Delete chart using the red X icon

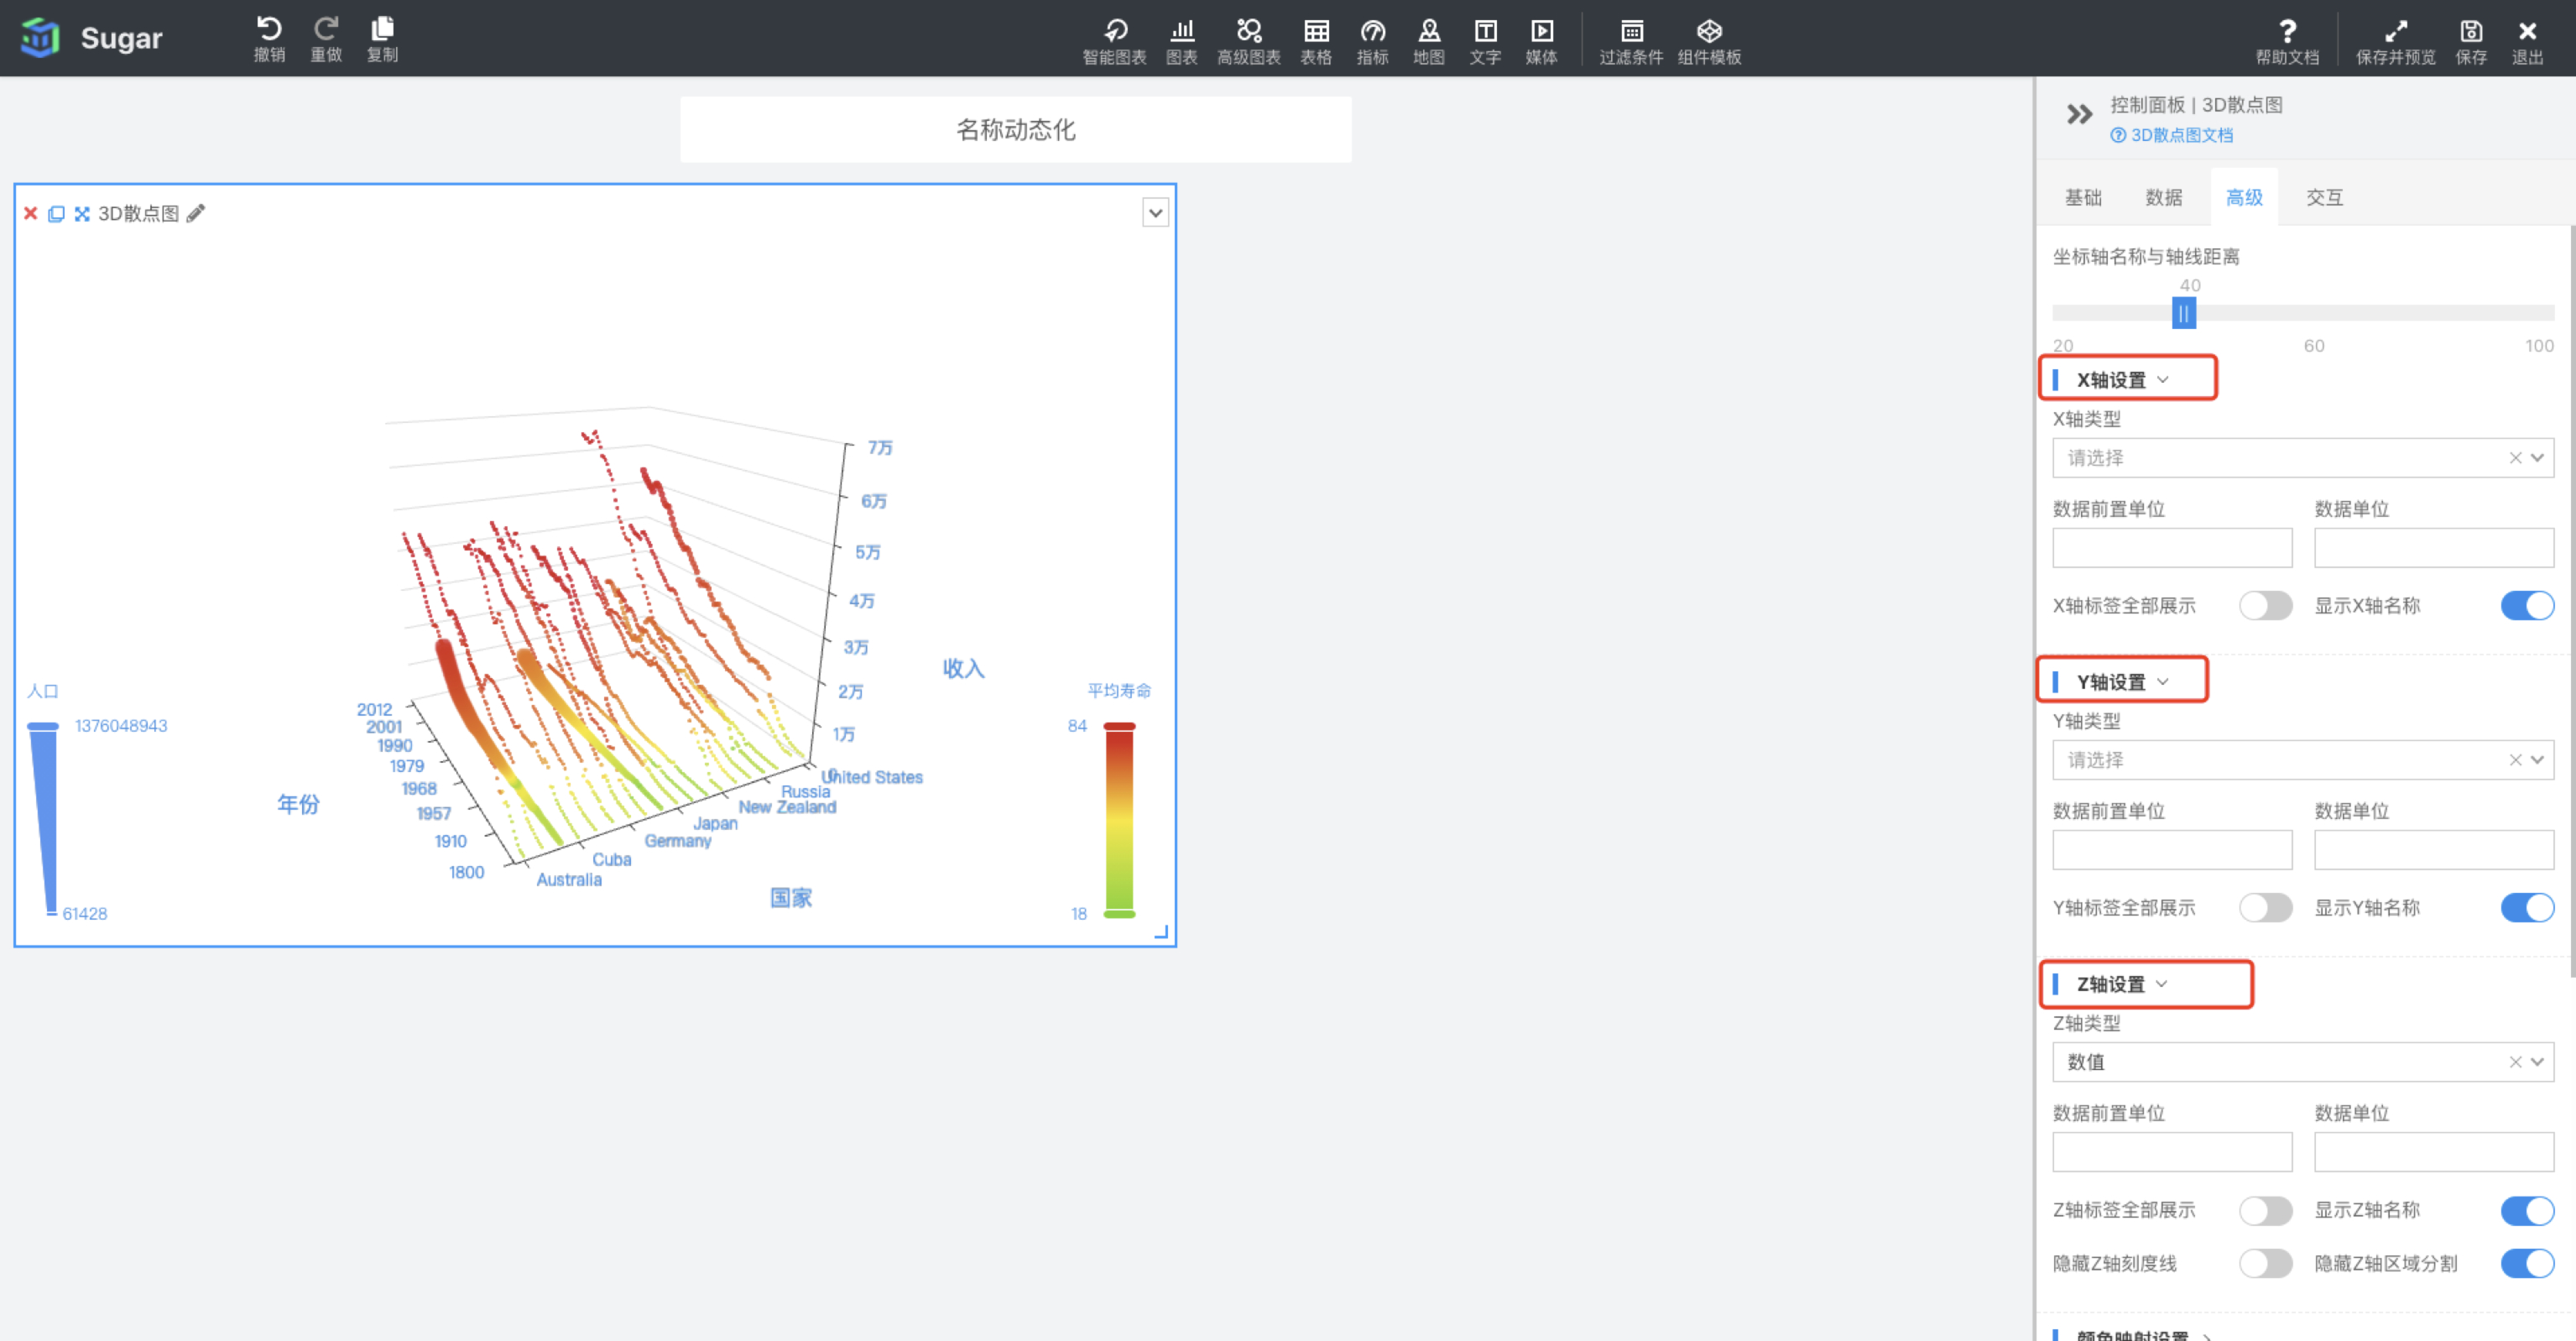[30, 213]
